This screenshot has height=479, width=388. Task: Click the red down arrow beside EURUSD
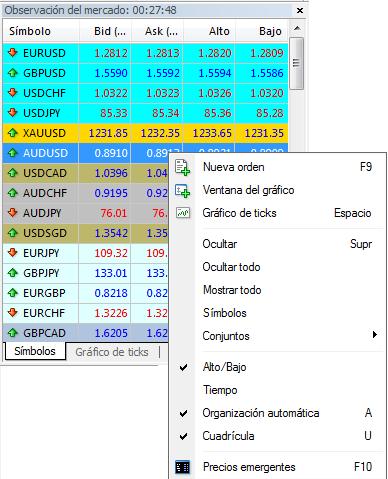13,53
